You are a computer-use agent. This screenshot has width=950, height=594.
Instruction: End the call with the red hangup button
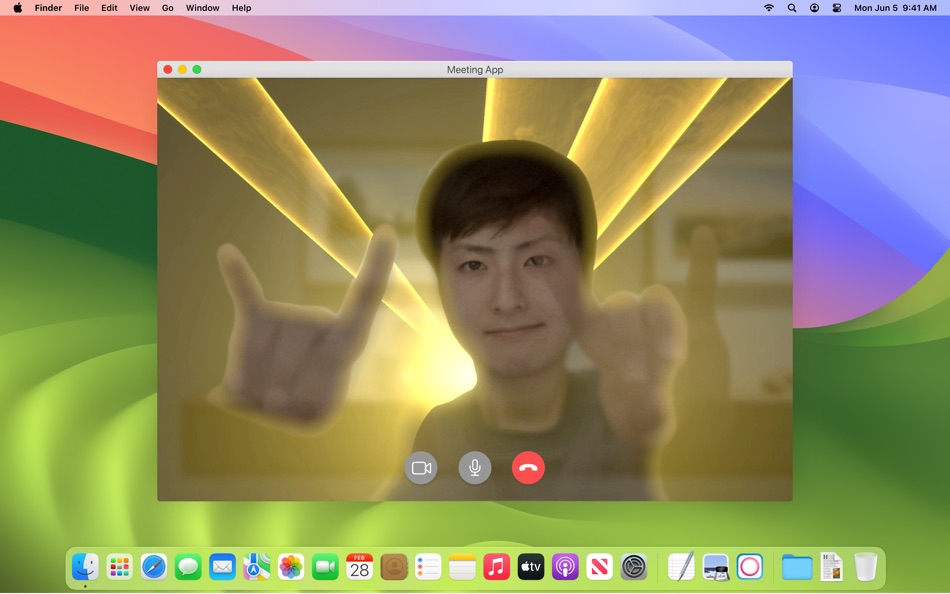pyautogui.click(x=529, y=467)
